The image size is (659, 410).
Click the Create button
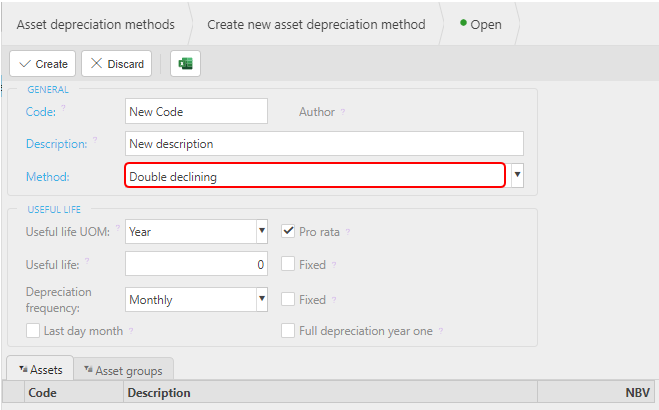click(x=42, y=64)
